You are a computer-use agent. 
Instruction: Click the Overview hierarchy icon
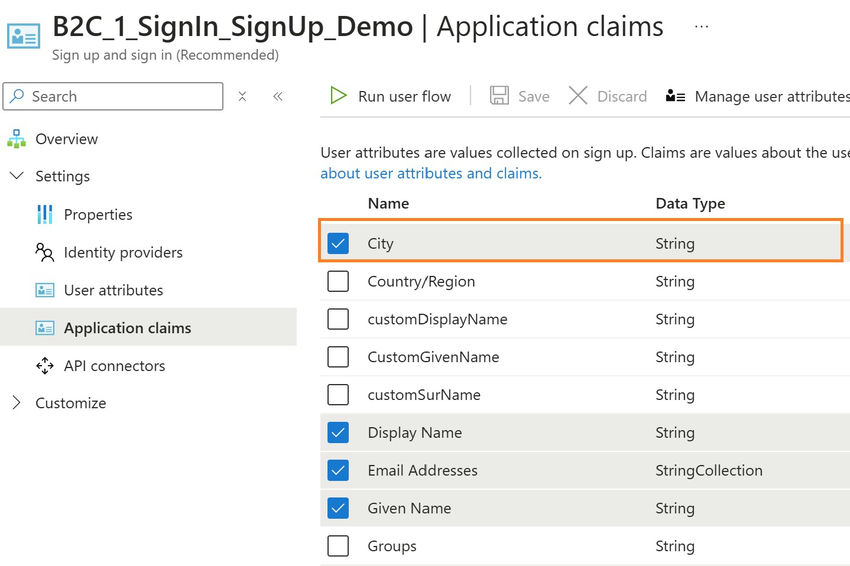tap(17, 139)
